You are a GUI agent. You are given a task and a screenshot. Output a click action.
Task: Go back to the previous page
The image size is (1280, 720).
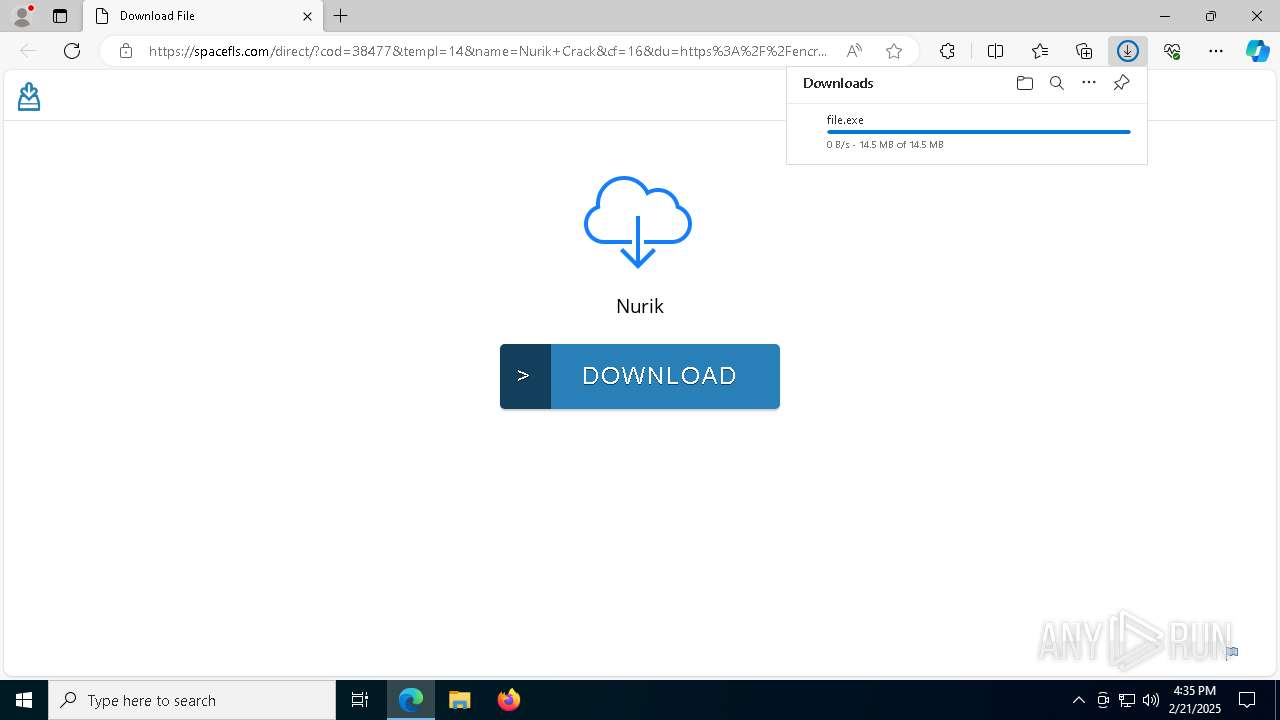[x=28, y=51]
